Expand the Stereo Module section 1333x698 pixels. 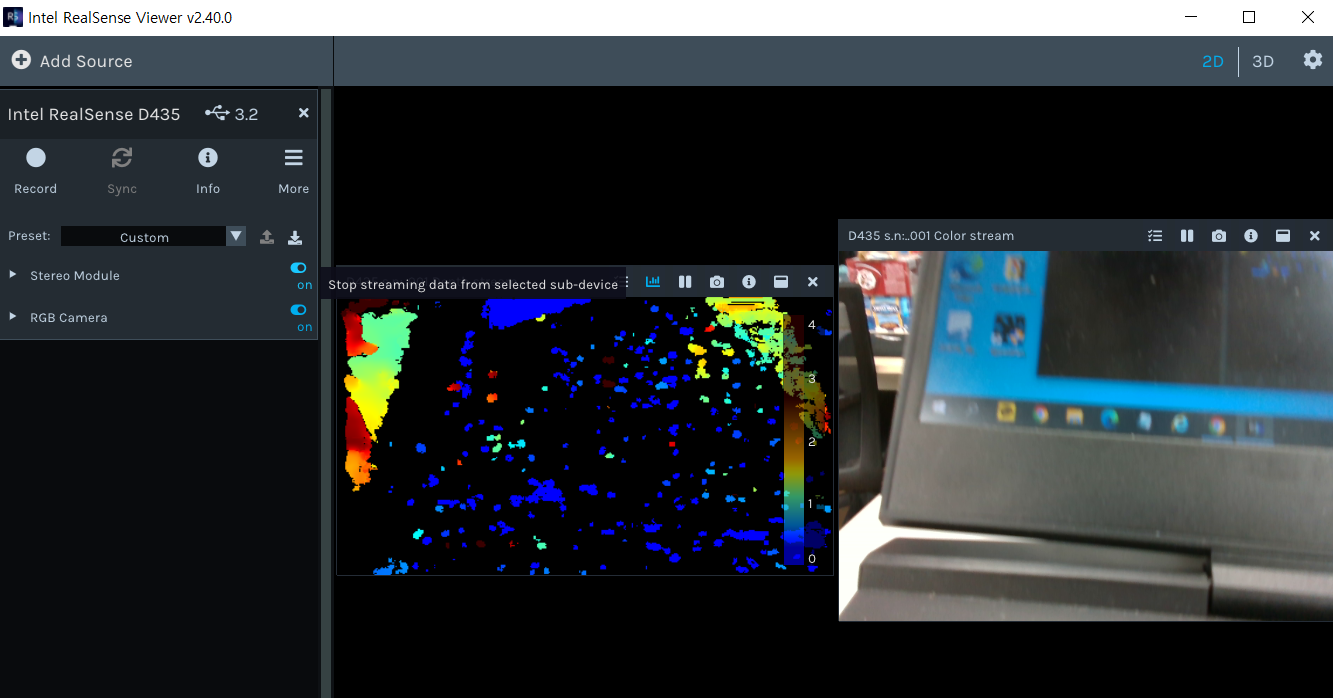click(13, 275)
